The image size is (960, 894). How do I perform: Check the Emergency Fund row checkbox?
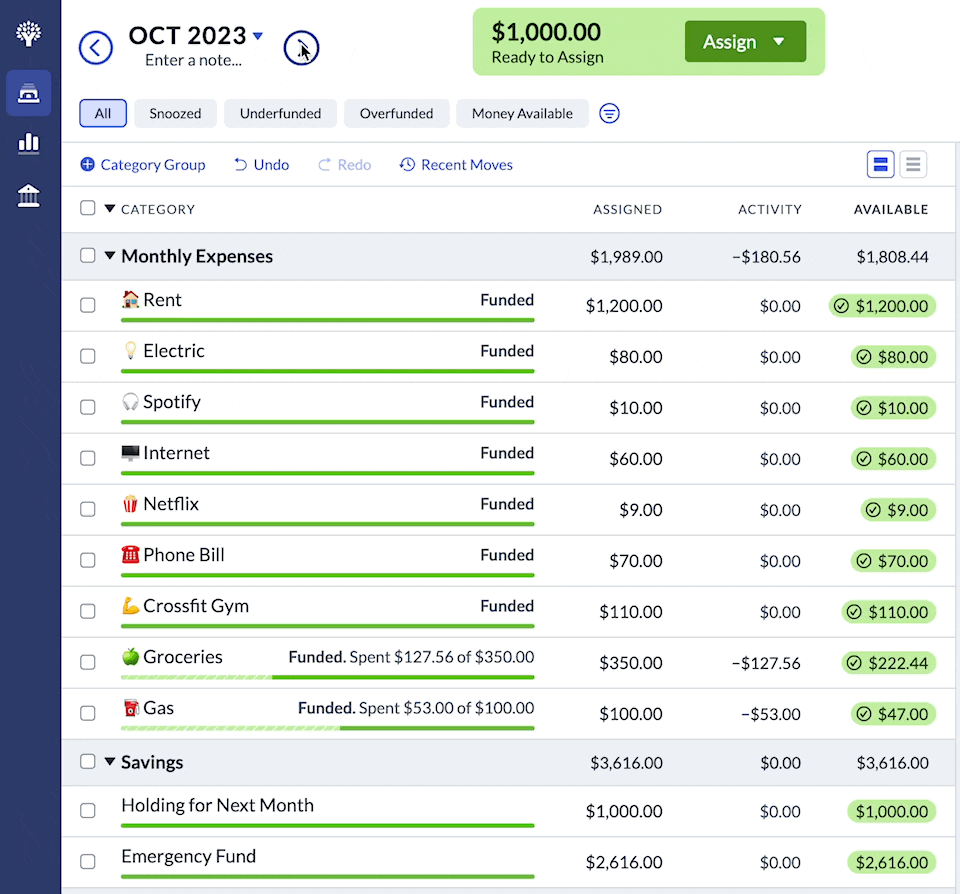(88, 862)
